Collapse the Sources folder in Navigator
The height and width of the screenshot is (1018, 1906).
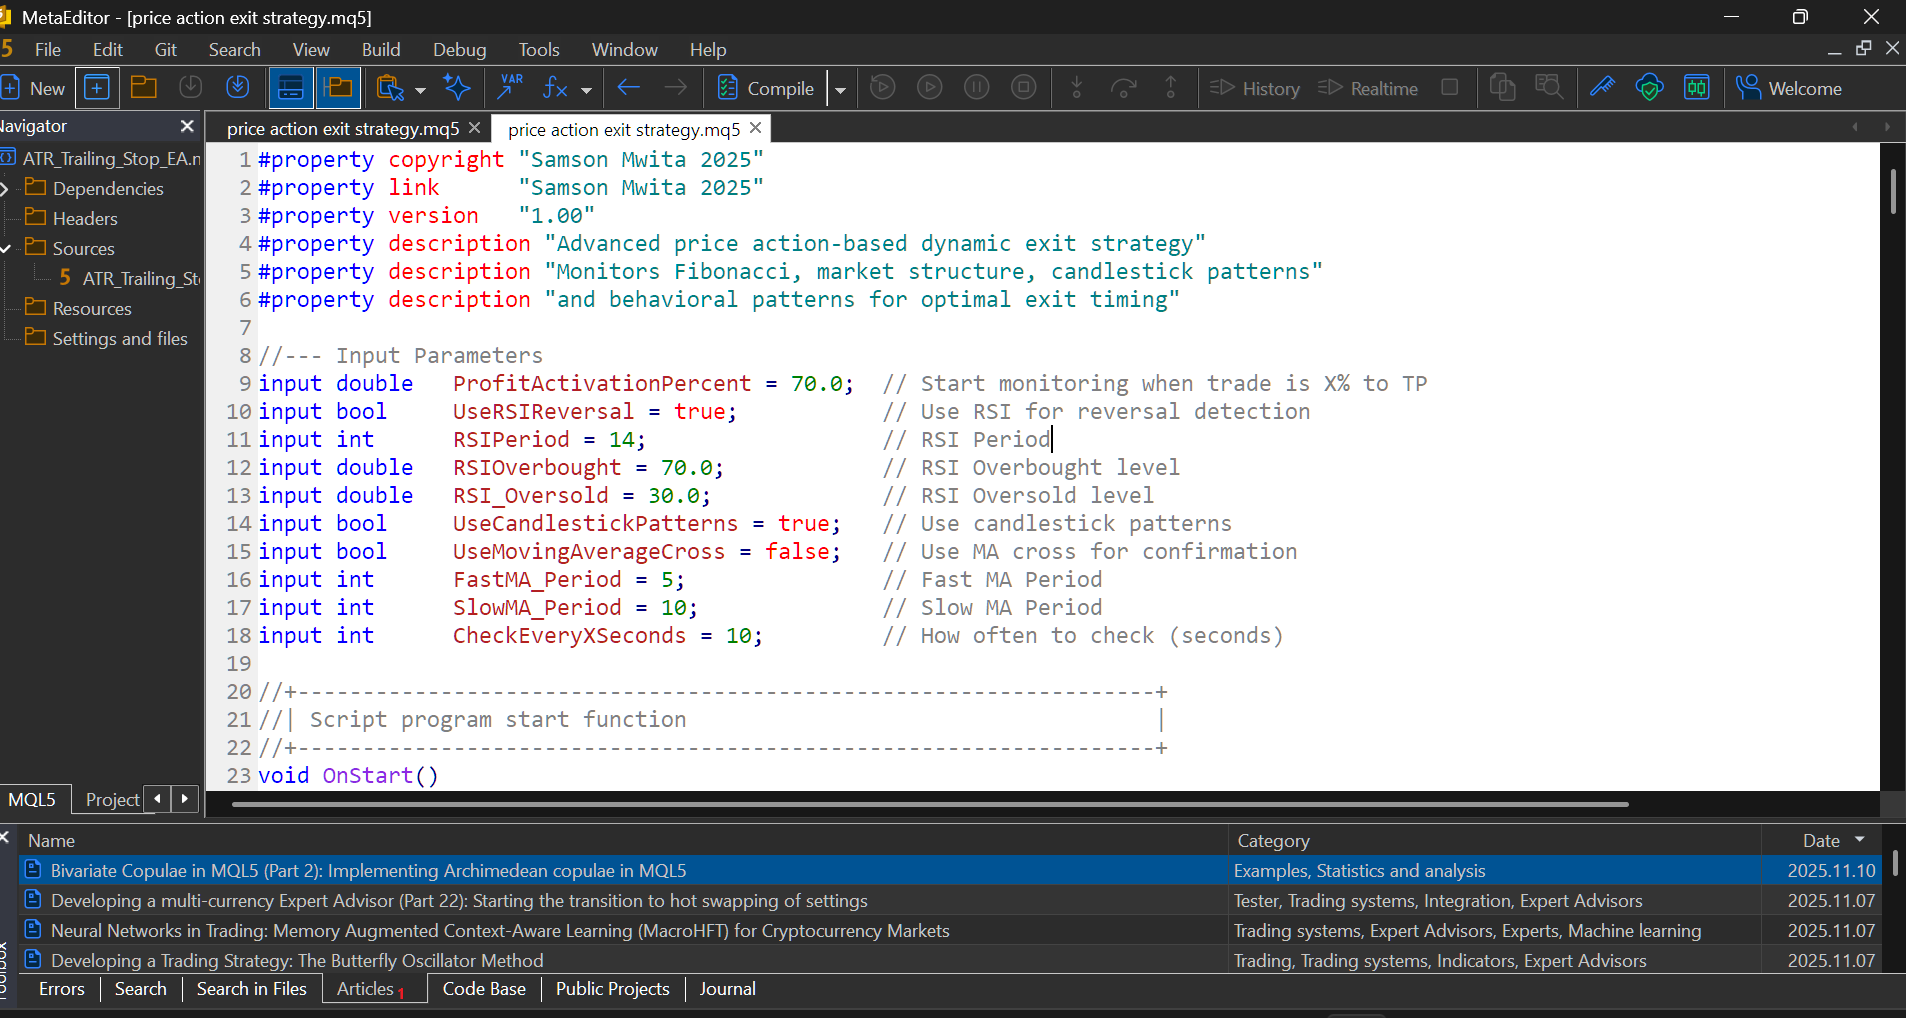(x=6, y=248)
